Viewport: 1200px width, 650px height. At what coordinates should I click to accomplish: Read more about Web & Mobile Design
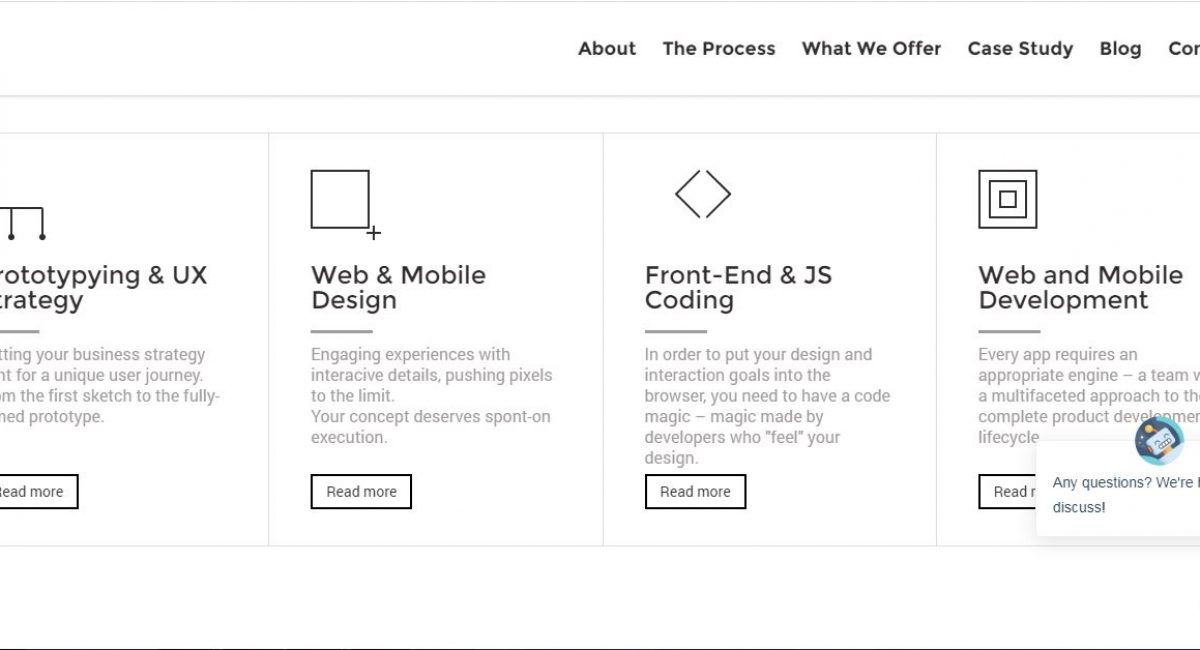pyautogui.click(x=361, y=491)
